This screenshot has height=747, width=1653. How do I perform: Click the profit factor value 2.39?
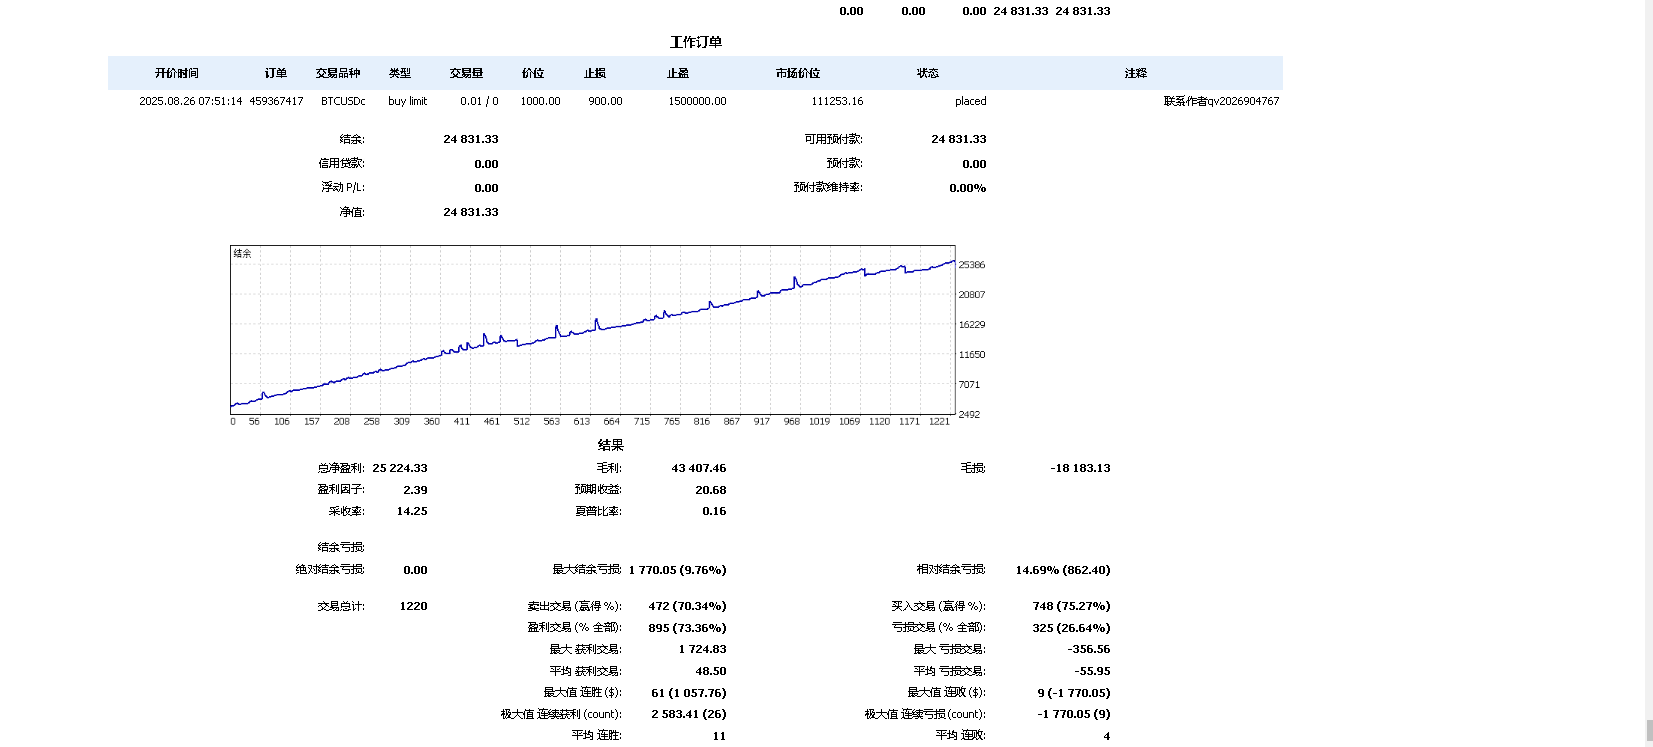[x=415, y=490]
